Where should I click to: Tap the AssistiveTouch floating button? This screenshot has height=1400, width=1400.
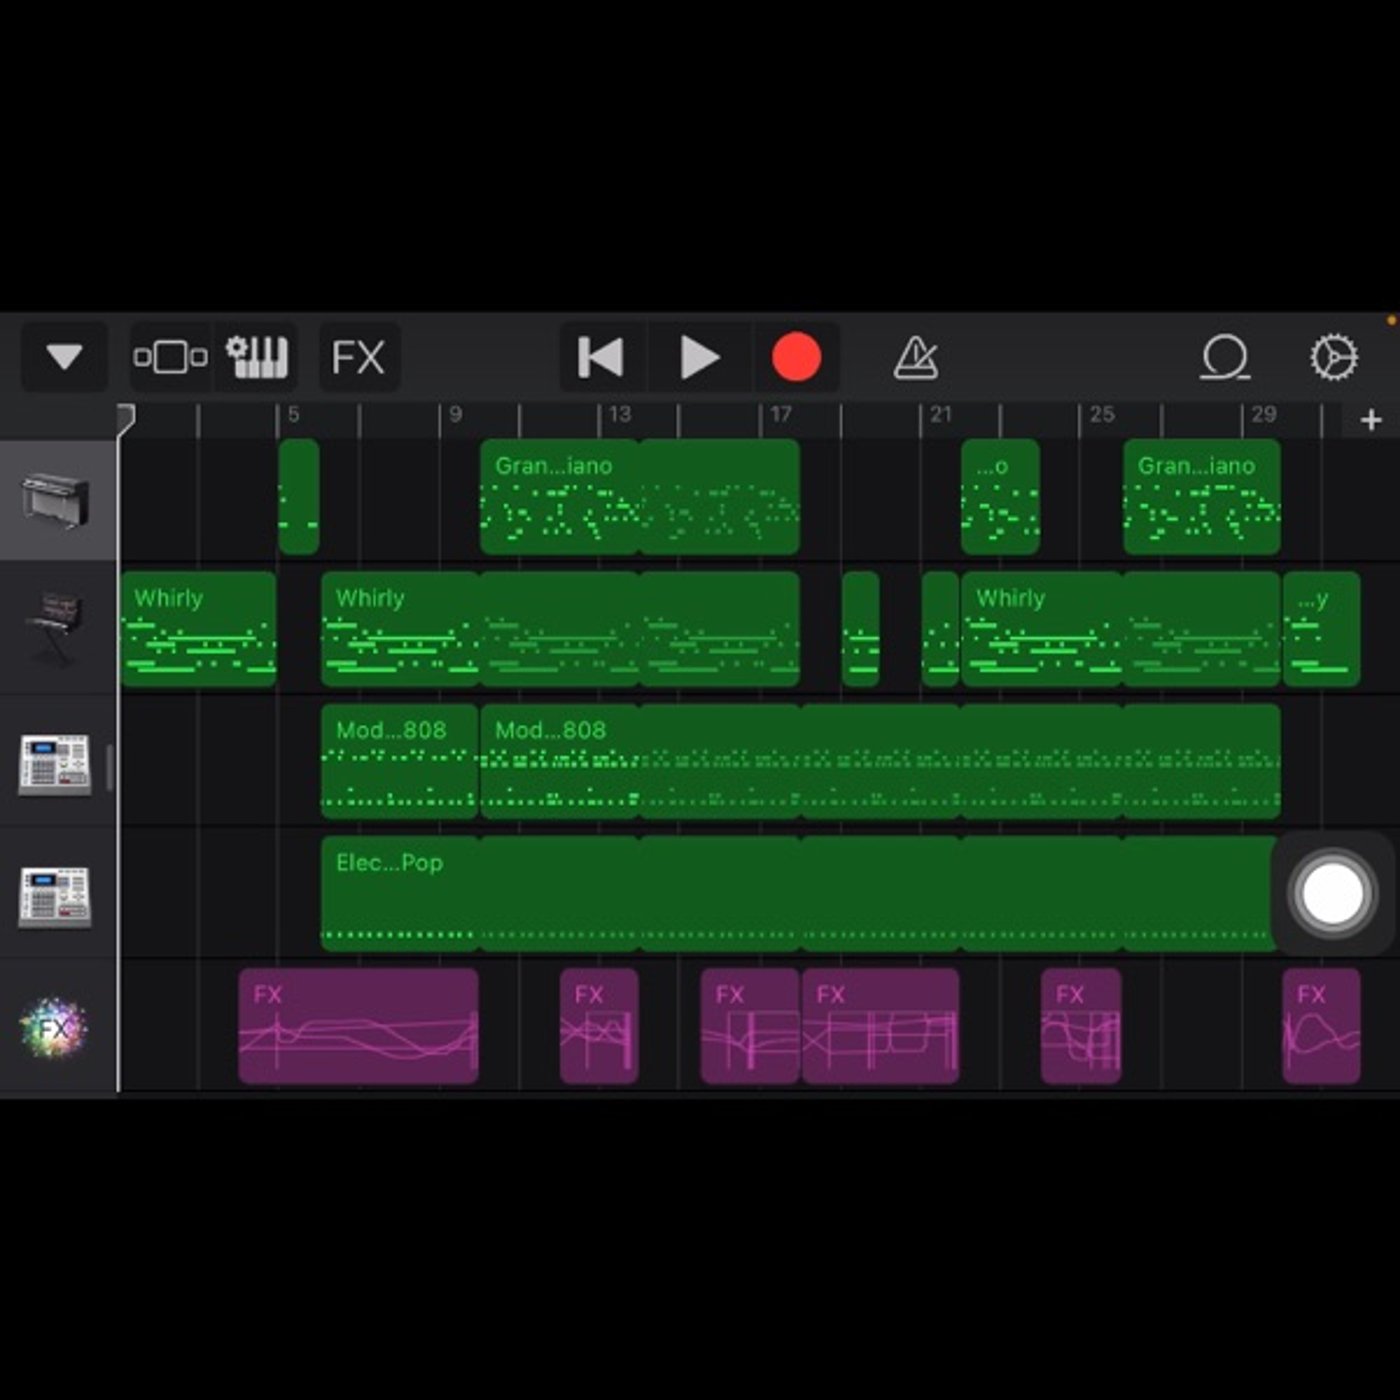1331,893
